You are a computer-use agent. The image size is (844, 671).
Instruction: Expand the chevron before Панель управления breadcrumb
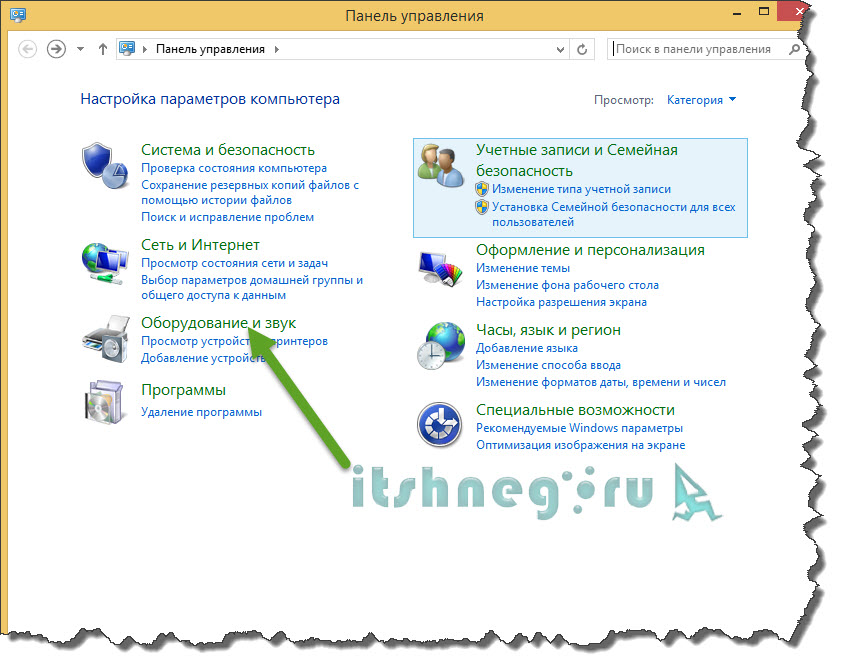click(145, 50)
